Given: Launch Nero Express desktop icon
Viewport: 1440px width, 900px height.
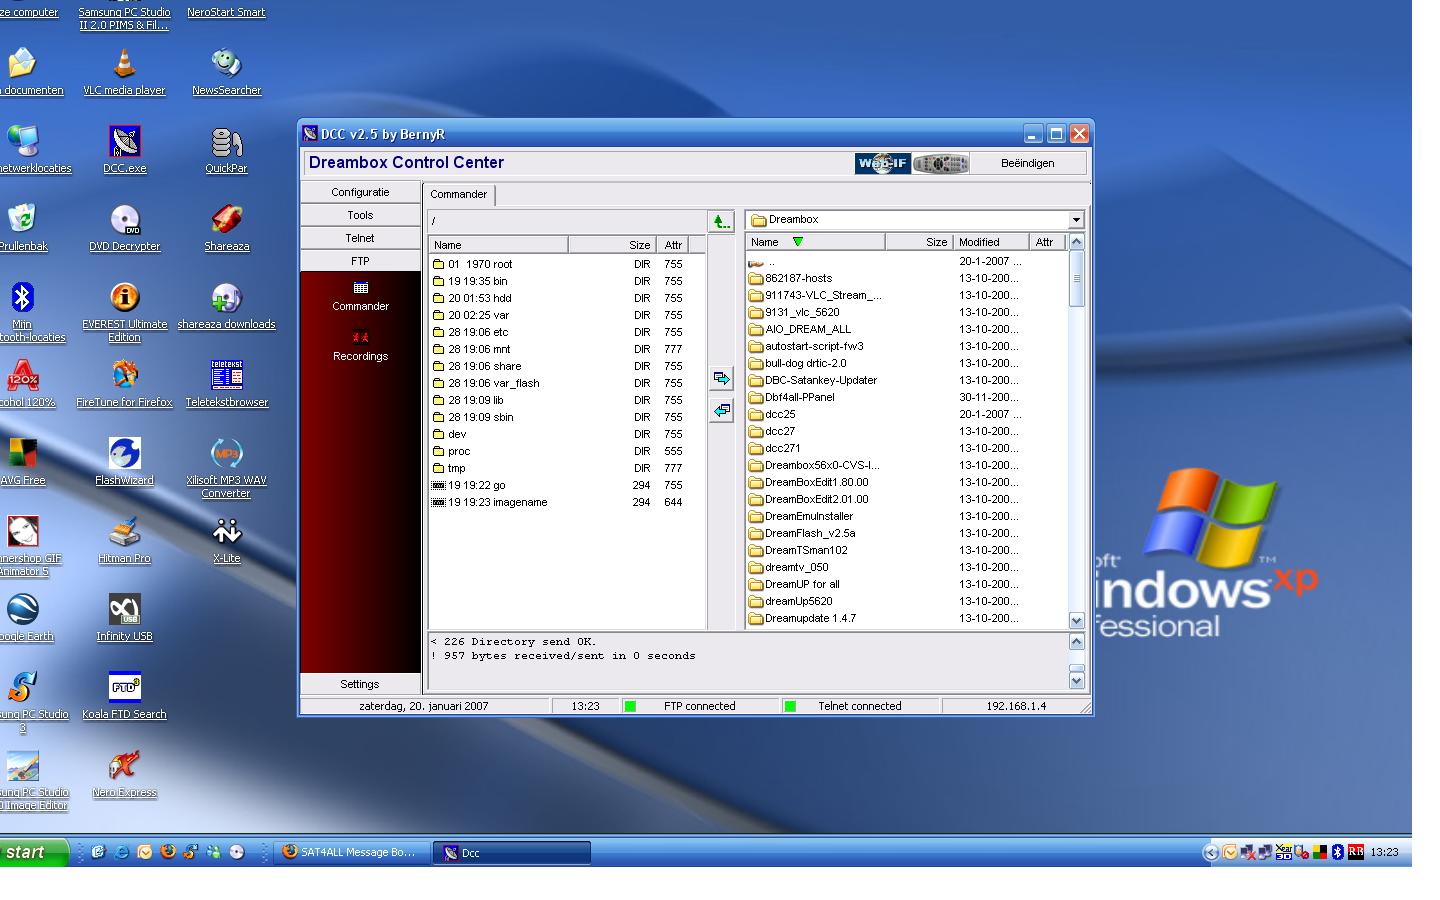Looking at the screenshot, I should click(x=124, y=774).
